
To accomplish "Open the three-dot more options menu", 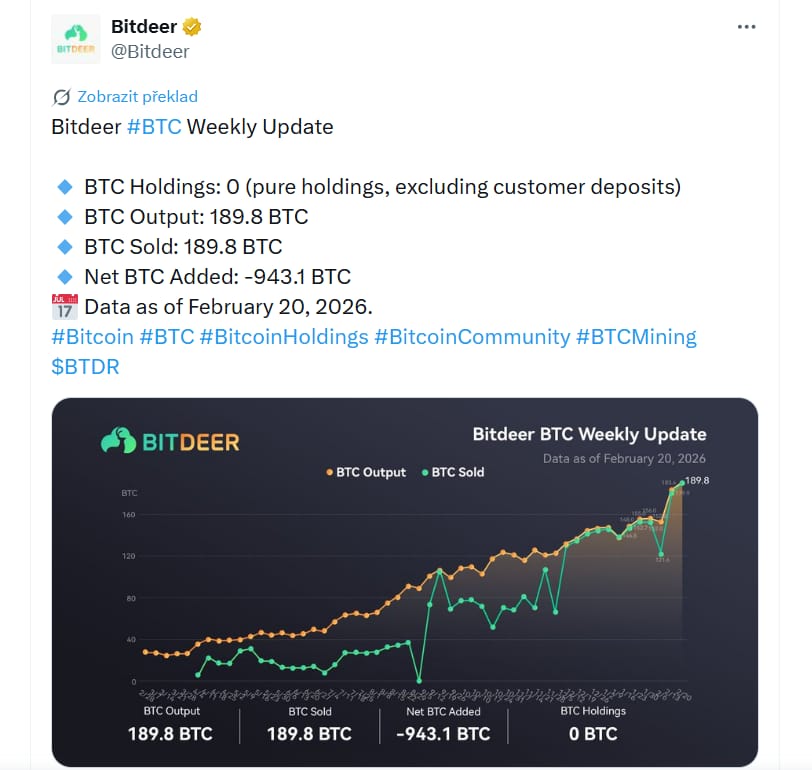I will [747, 26].
